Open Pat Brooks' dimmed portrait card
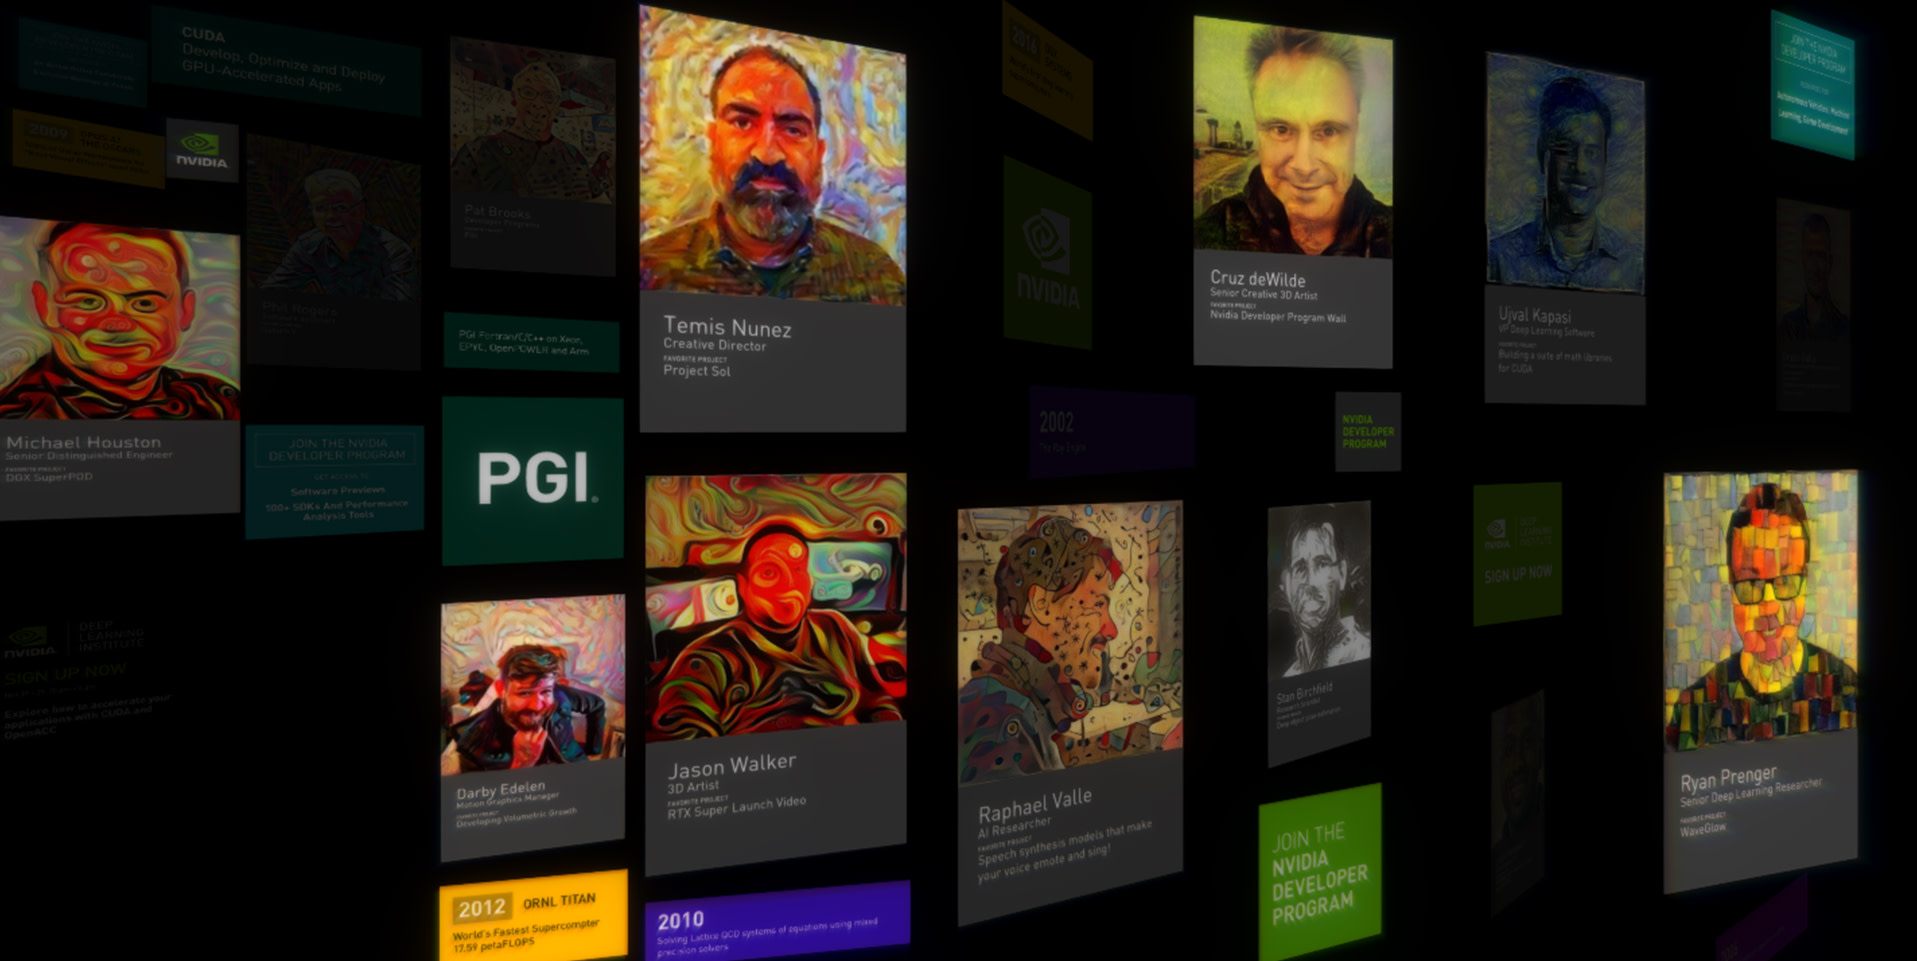 533,155
